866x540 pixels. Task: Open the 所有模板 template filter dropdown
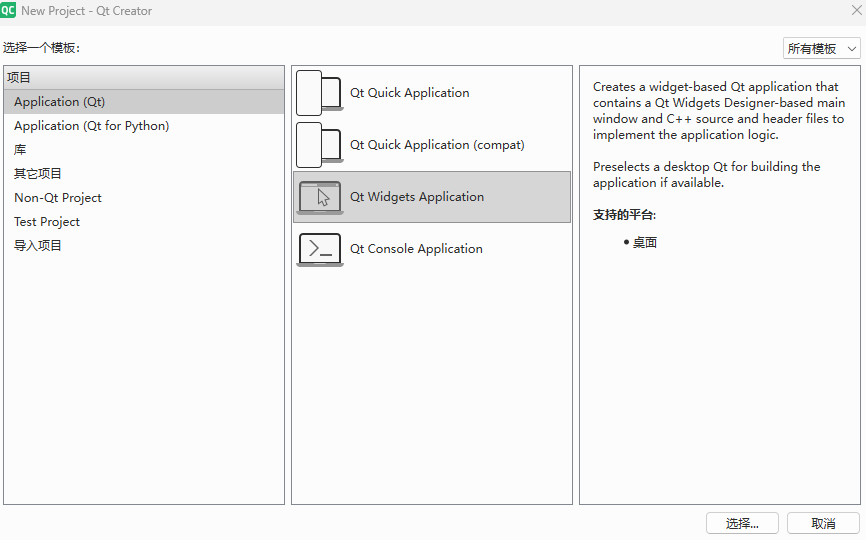point(821,49)
